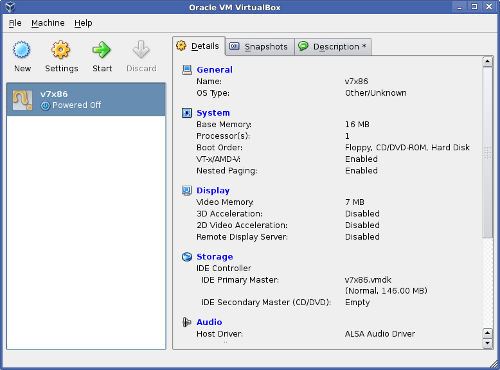Close the VirtualBox window
Screen dimensions: 500x370
point(489,7)
